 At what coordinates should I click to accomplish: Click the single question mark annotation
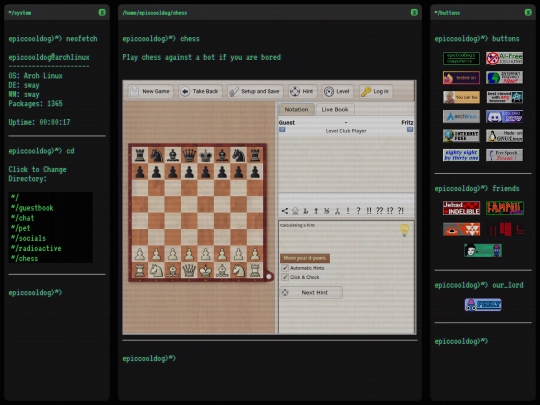tap(358, 210)
